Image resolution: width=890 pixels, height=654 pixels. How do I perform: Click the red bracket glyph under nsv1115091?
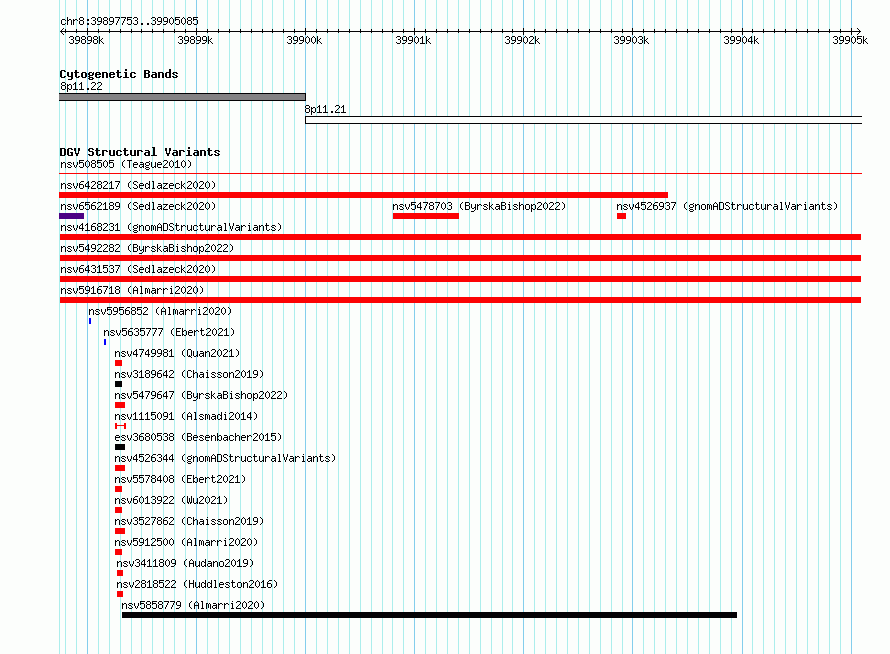(120, 426)
